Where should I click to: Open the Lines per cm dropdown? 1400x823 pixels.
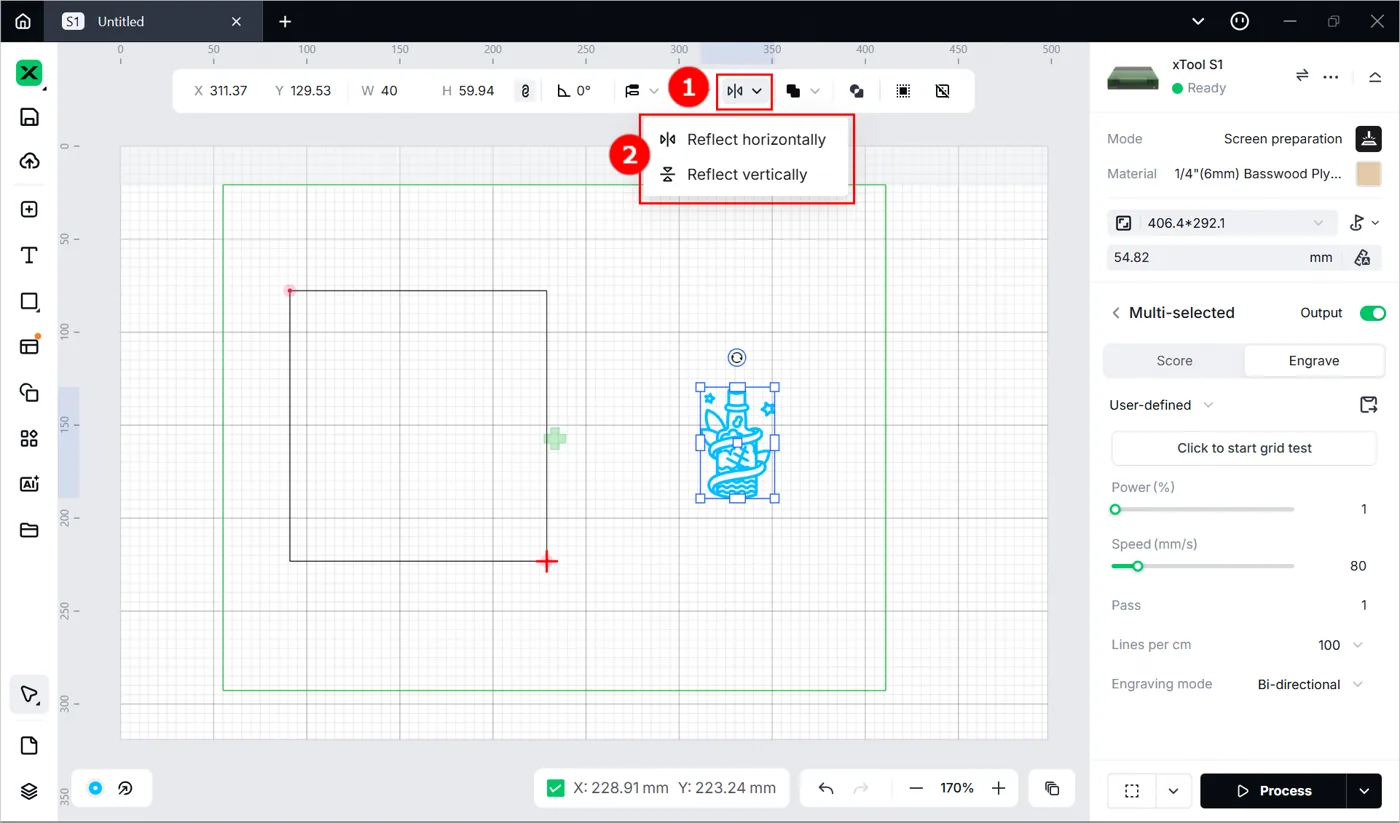tap(1342, 645)
